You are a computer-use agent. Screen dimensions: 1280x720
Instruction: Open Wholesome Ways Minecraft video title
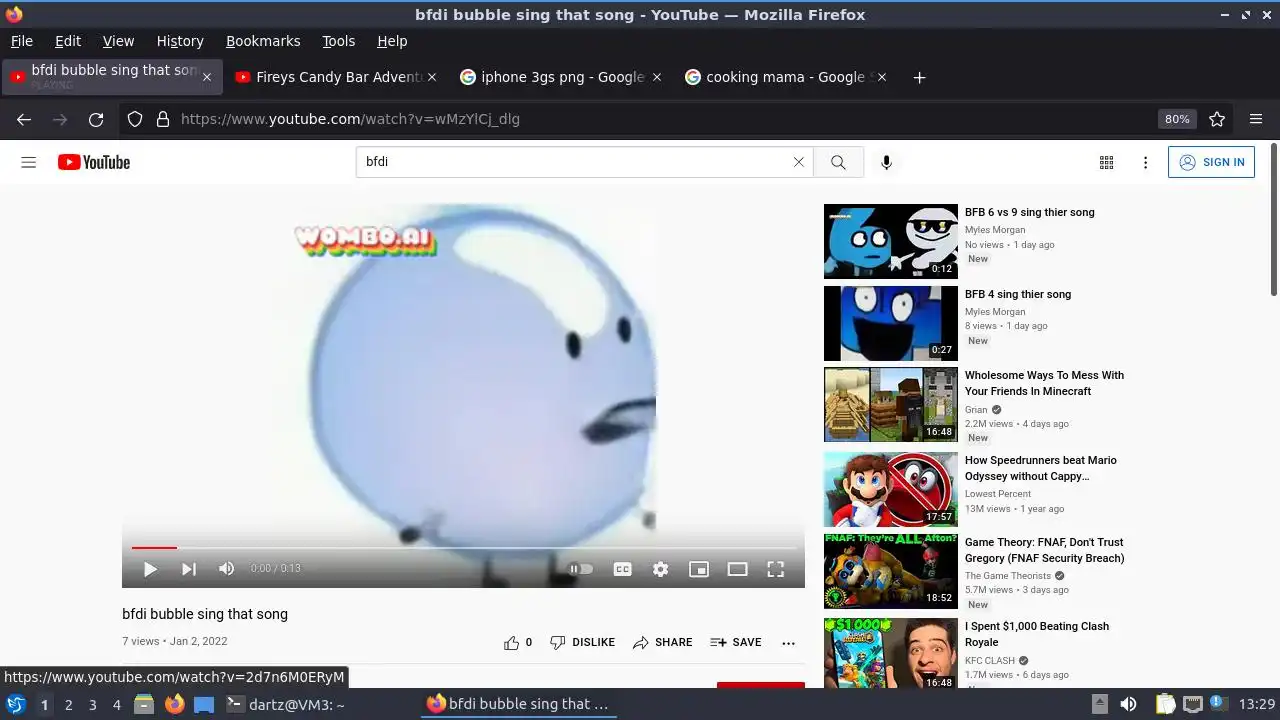point(1044,383)
